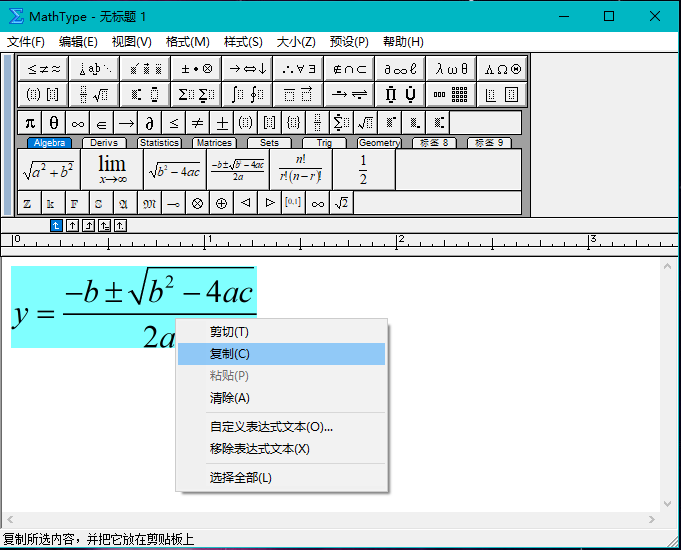Choose 剪切(T) from the context menu
This screenshot has height=550, width=681.
coord(281,332)
